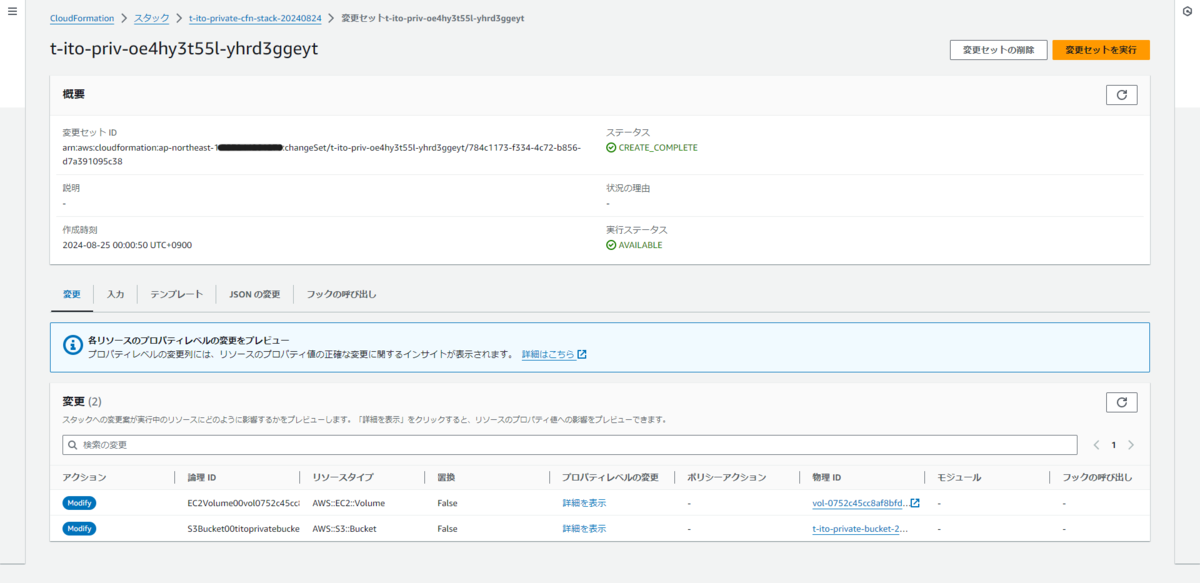1200x583 pixels.
Task: Go to the next page of changes
Action: [1131, 445]
